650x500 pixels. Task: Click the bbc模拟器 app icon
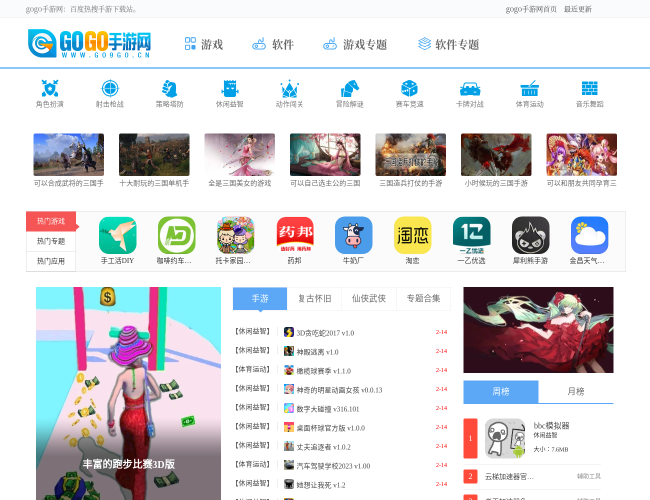[x=505, y=438]
